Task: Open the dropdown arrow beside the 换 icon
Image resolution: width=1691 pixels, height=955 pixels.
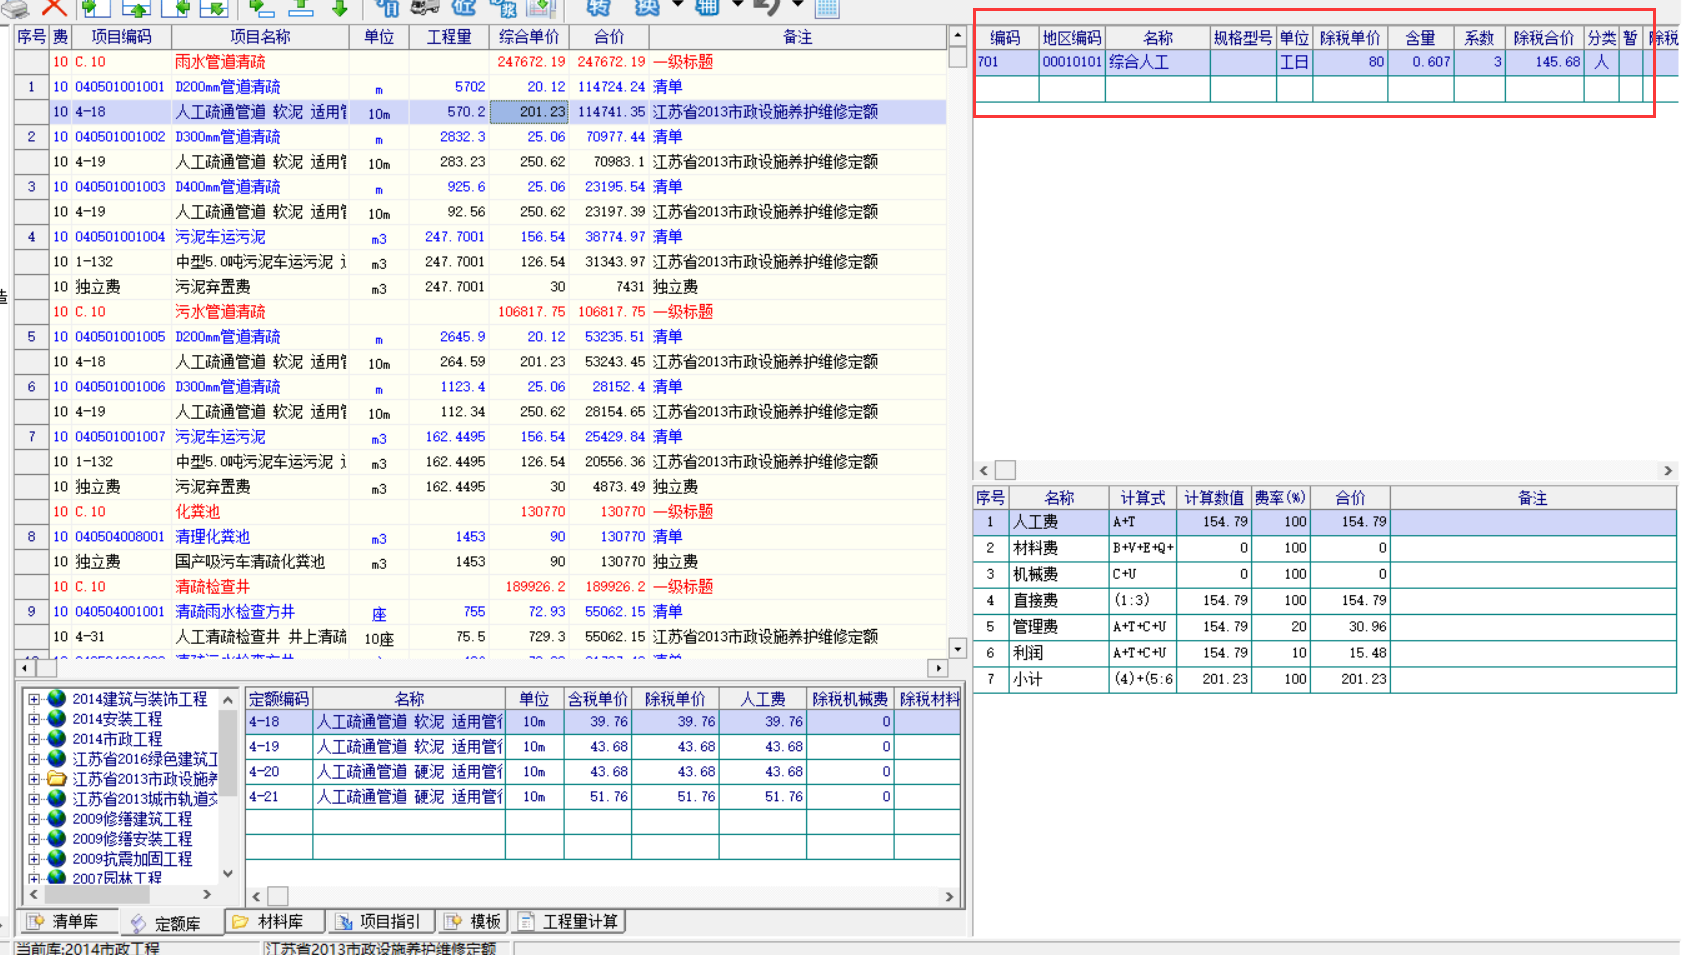Action: [x=678, y=5]
